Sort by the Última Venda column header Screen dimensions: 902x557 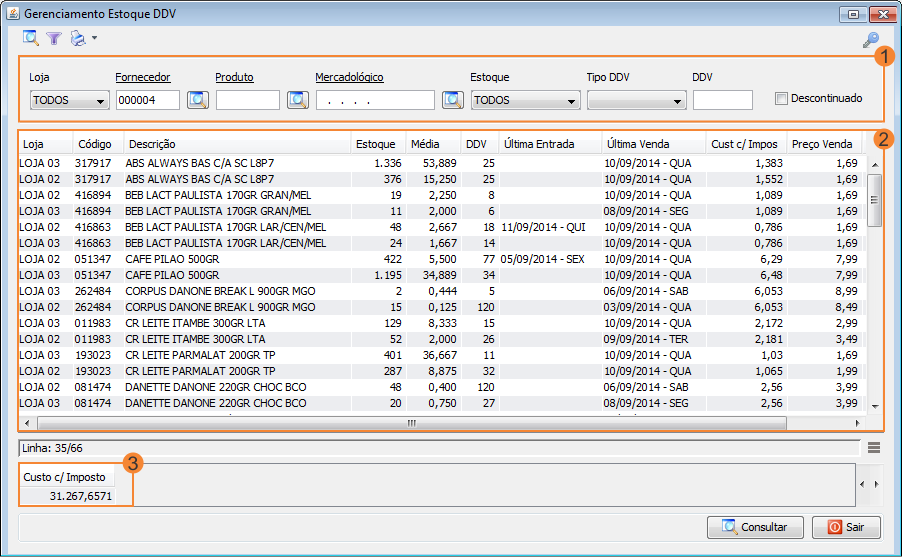(x=654, y=144)
